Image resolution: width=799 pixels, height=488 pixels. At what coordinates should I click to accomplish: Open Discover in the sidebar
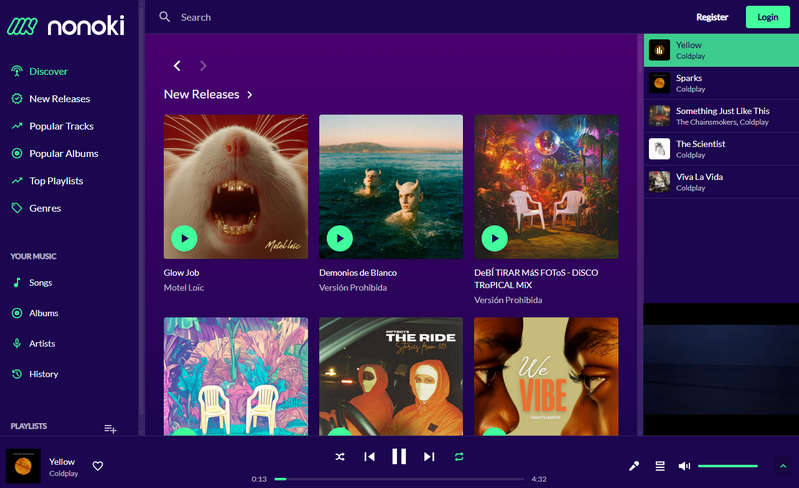[48, 71]
